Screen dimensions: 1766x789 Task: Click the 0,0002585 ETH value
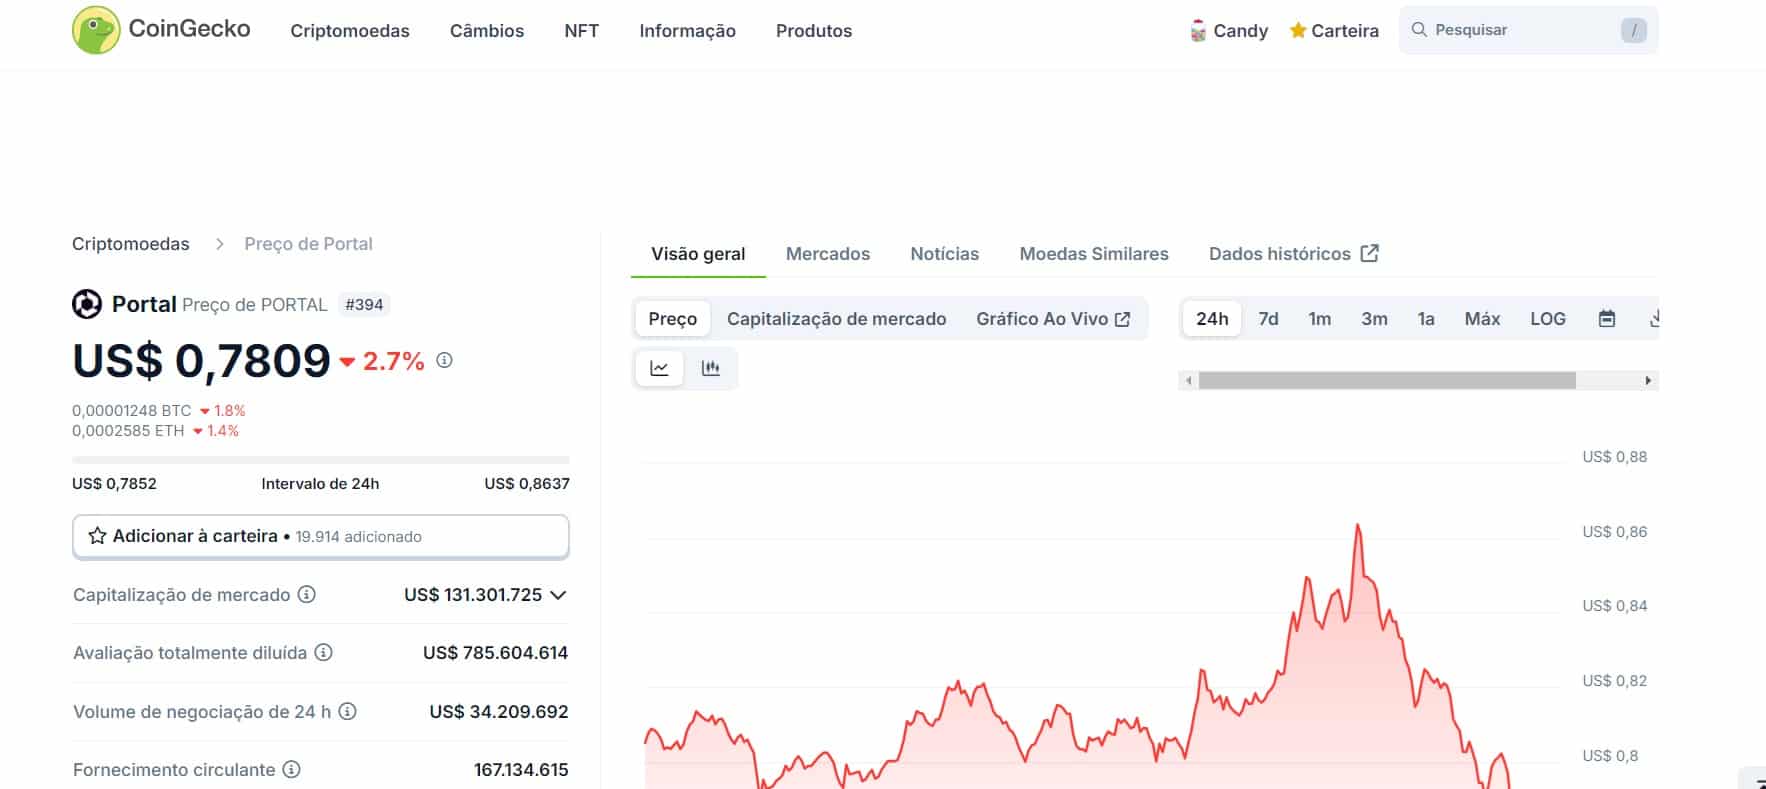[128, 431]
